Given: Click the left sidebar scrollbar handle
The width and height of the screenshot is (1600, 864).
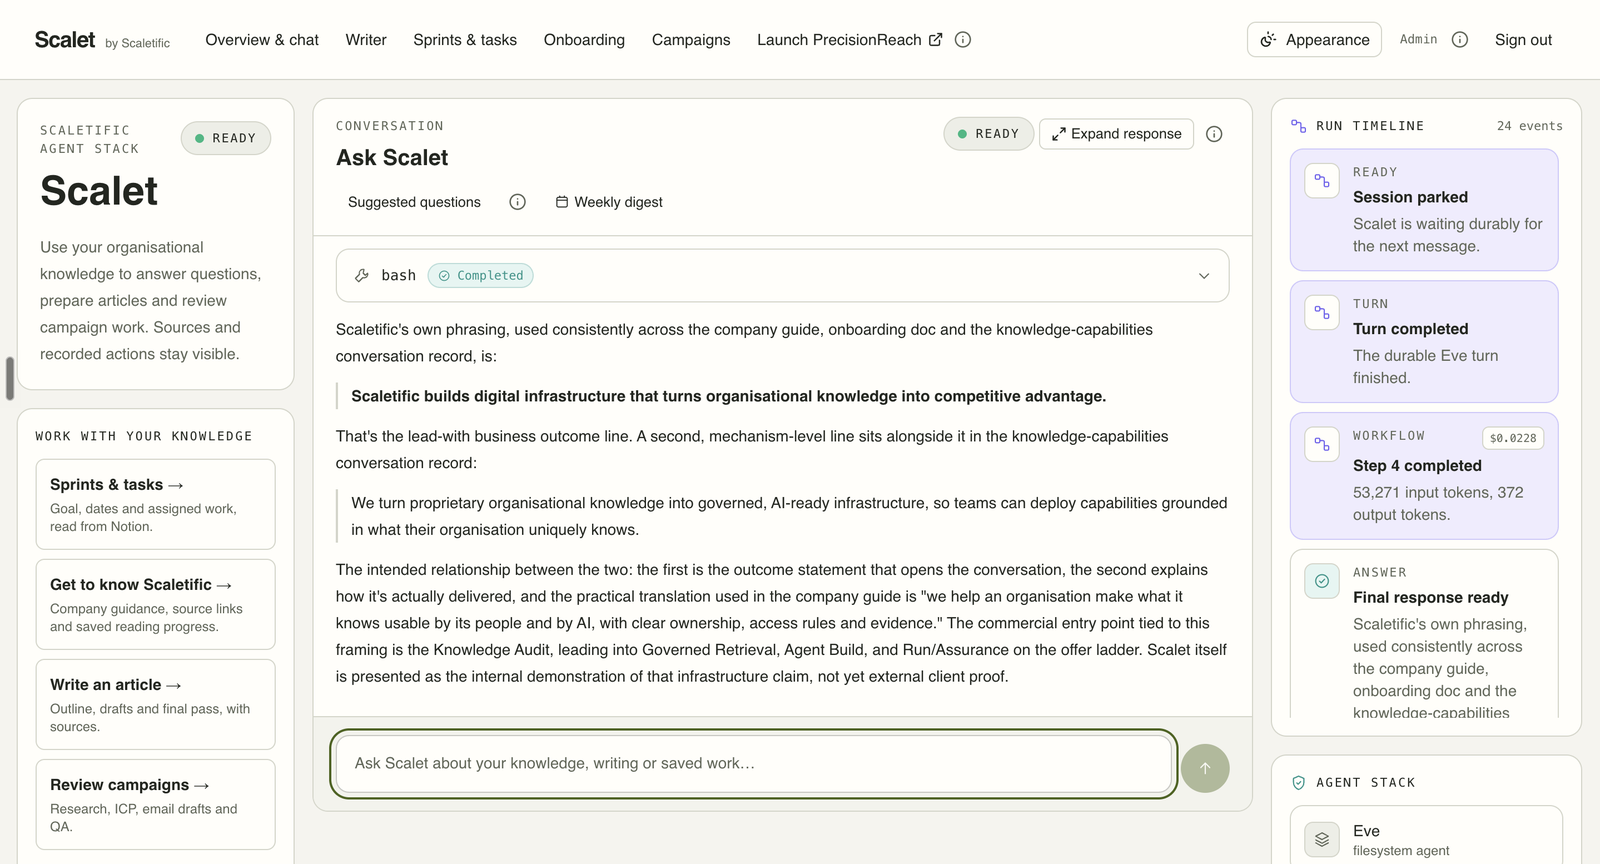Looking at the screenshot, I should [x=10, y=378].
